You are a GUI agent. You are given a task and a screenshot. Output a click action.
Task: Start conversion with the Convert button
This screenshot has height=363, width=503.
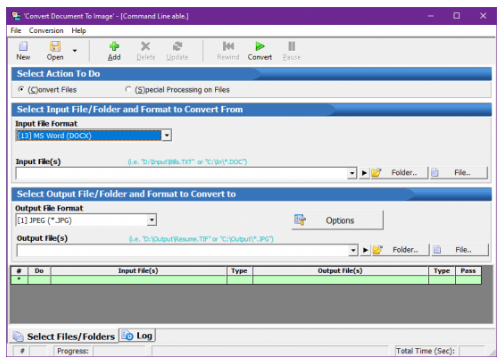pos(260,51)
